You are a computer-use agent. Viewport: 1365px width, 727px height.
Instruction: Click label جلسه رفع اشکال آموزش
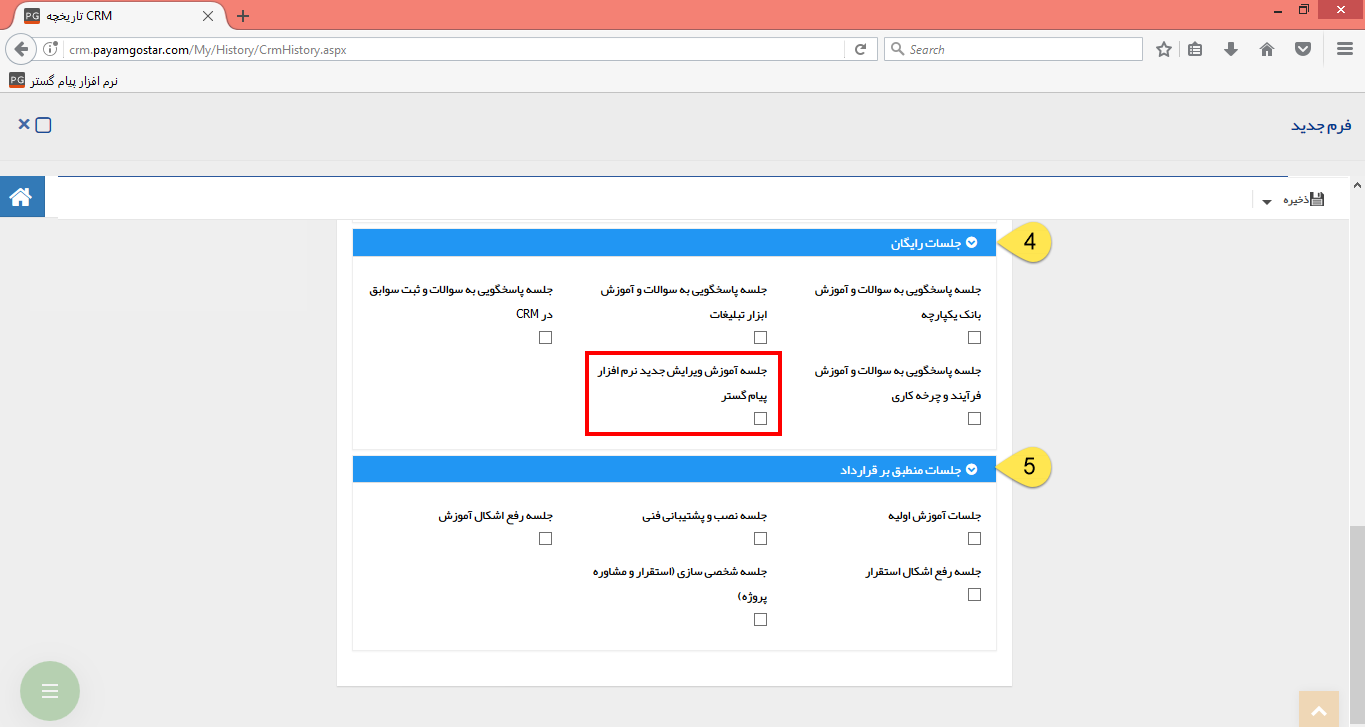coord(495,516)
